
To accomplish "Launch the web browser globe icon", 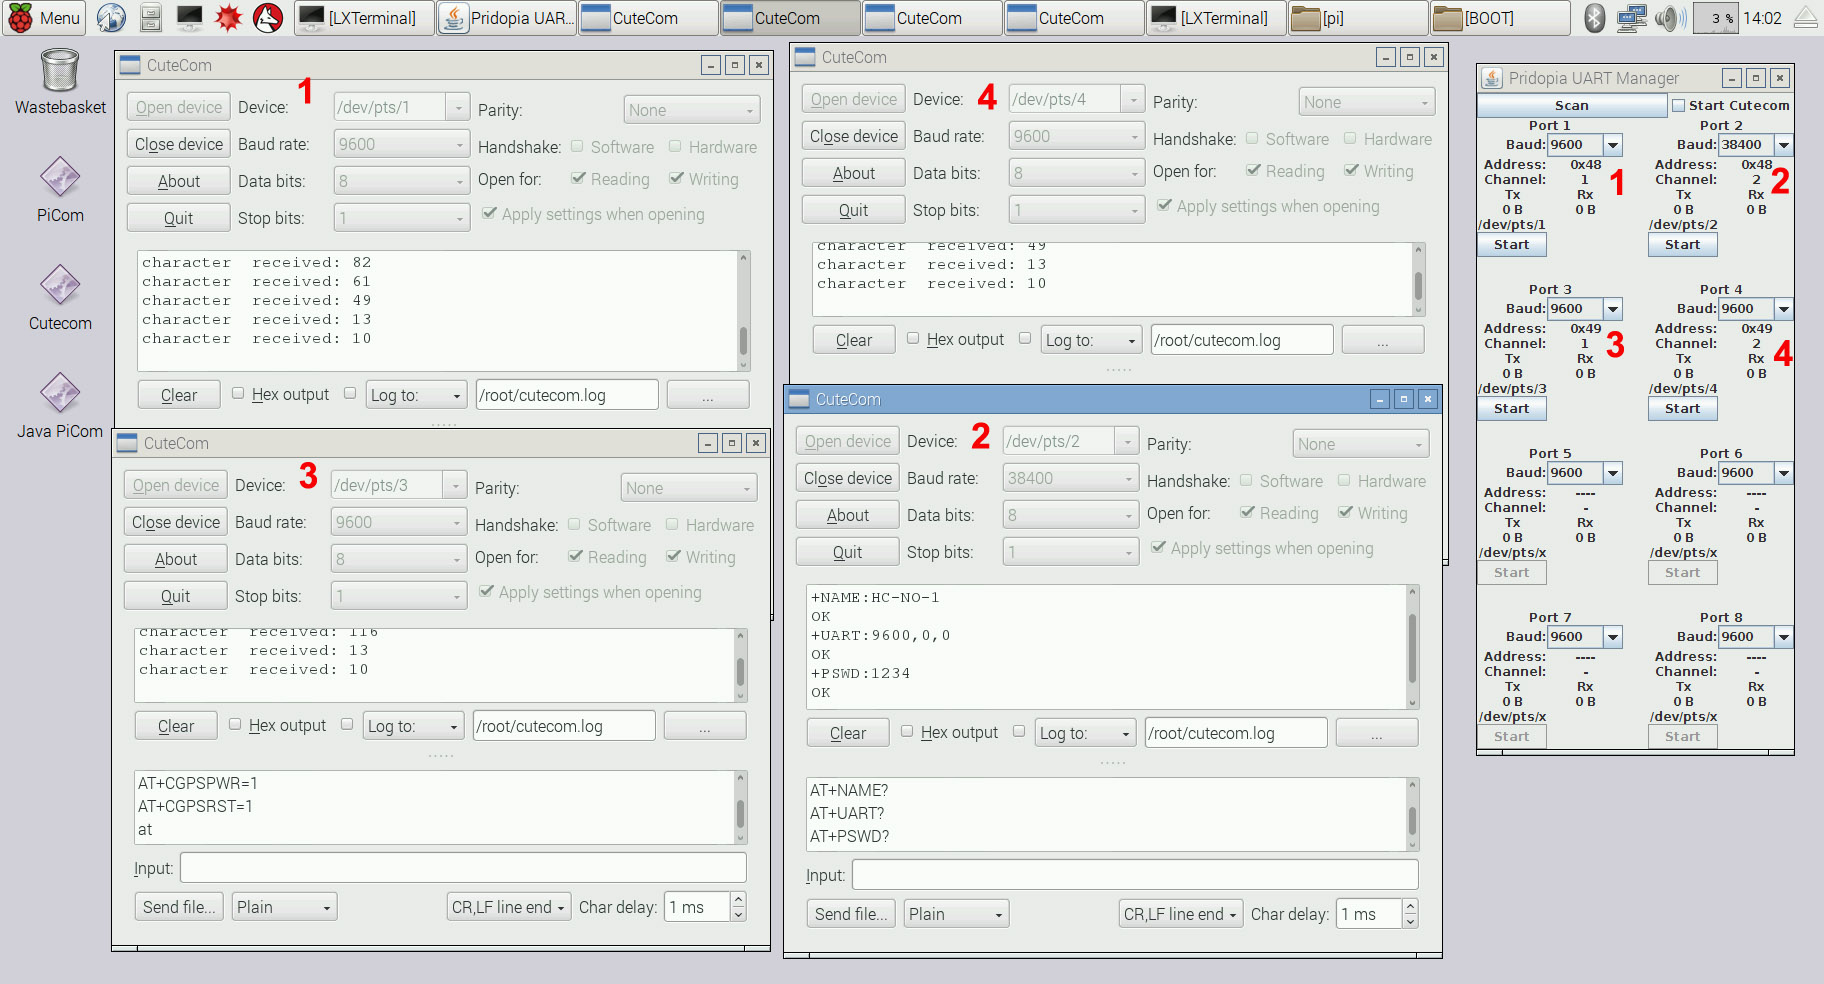I will tap(111, 18).
